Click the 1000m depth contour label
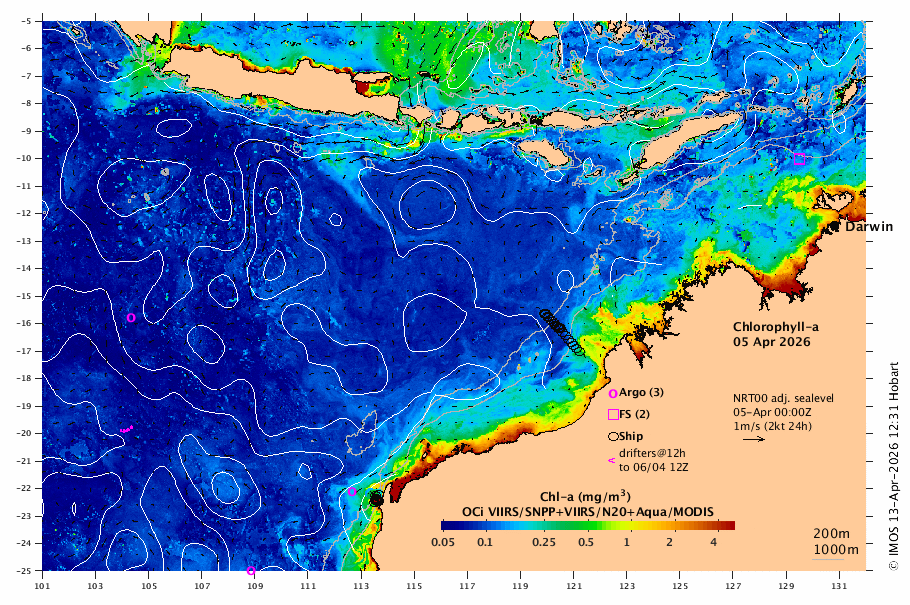The image size is (910, 605). (x=836, y=550)
